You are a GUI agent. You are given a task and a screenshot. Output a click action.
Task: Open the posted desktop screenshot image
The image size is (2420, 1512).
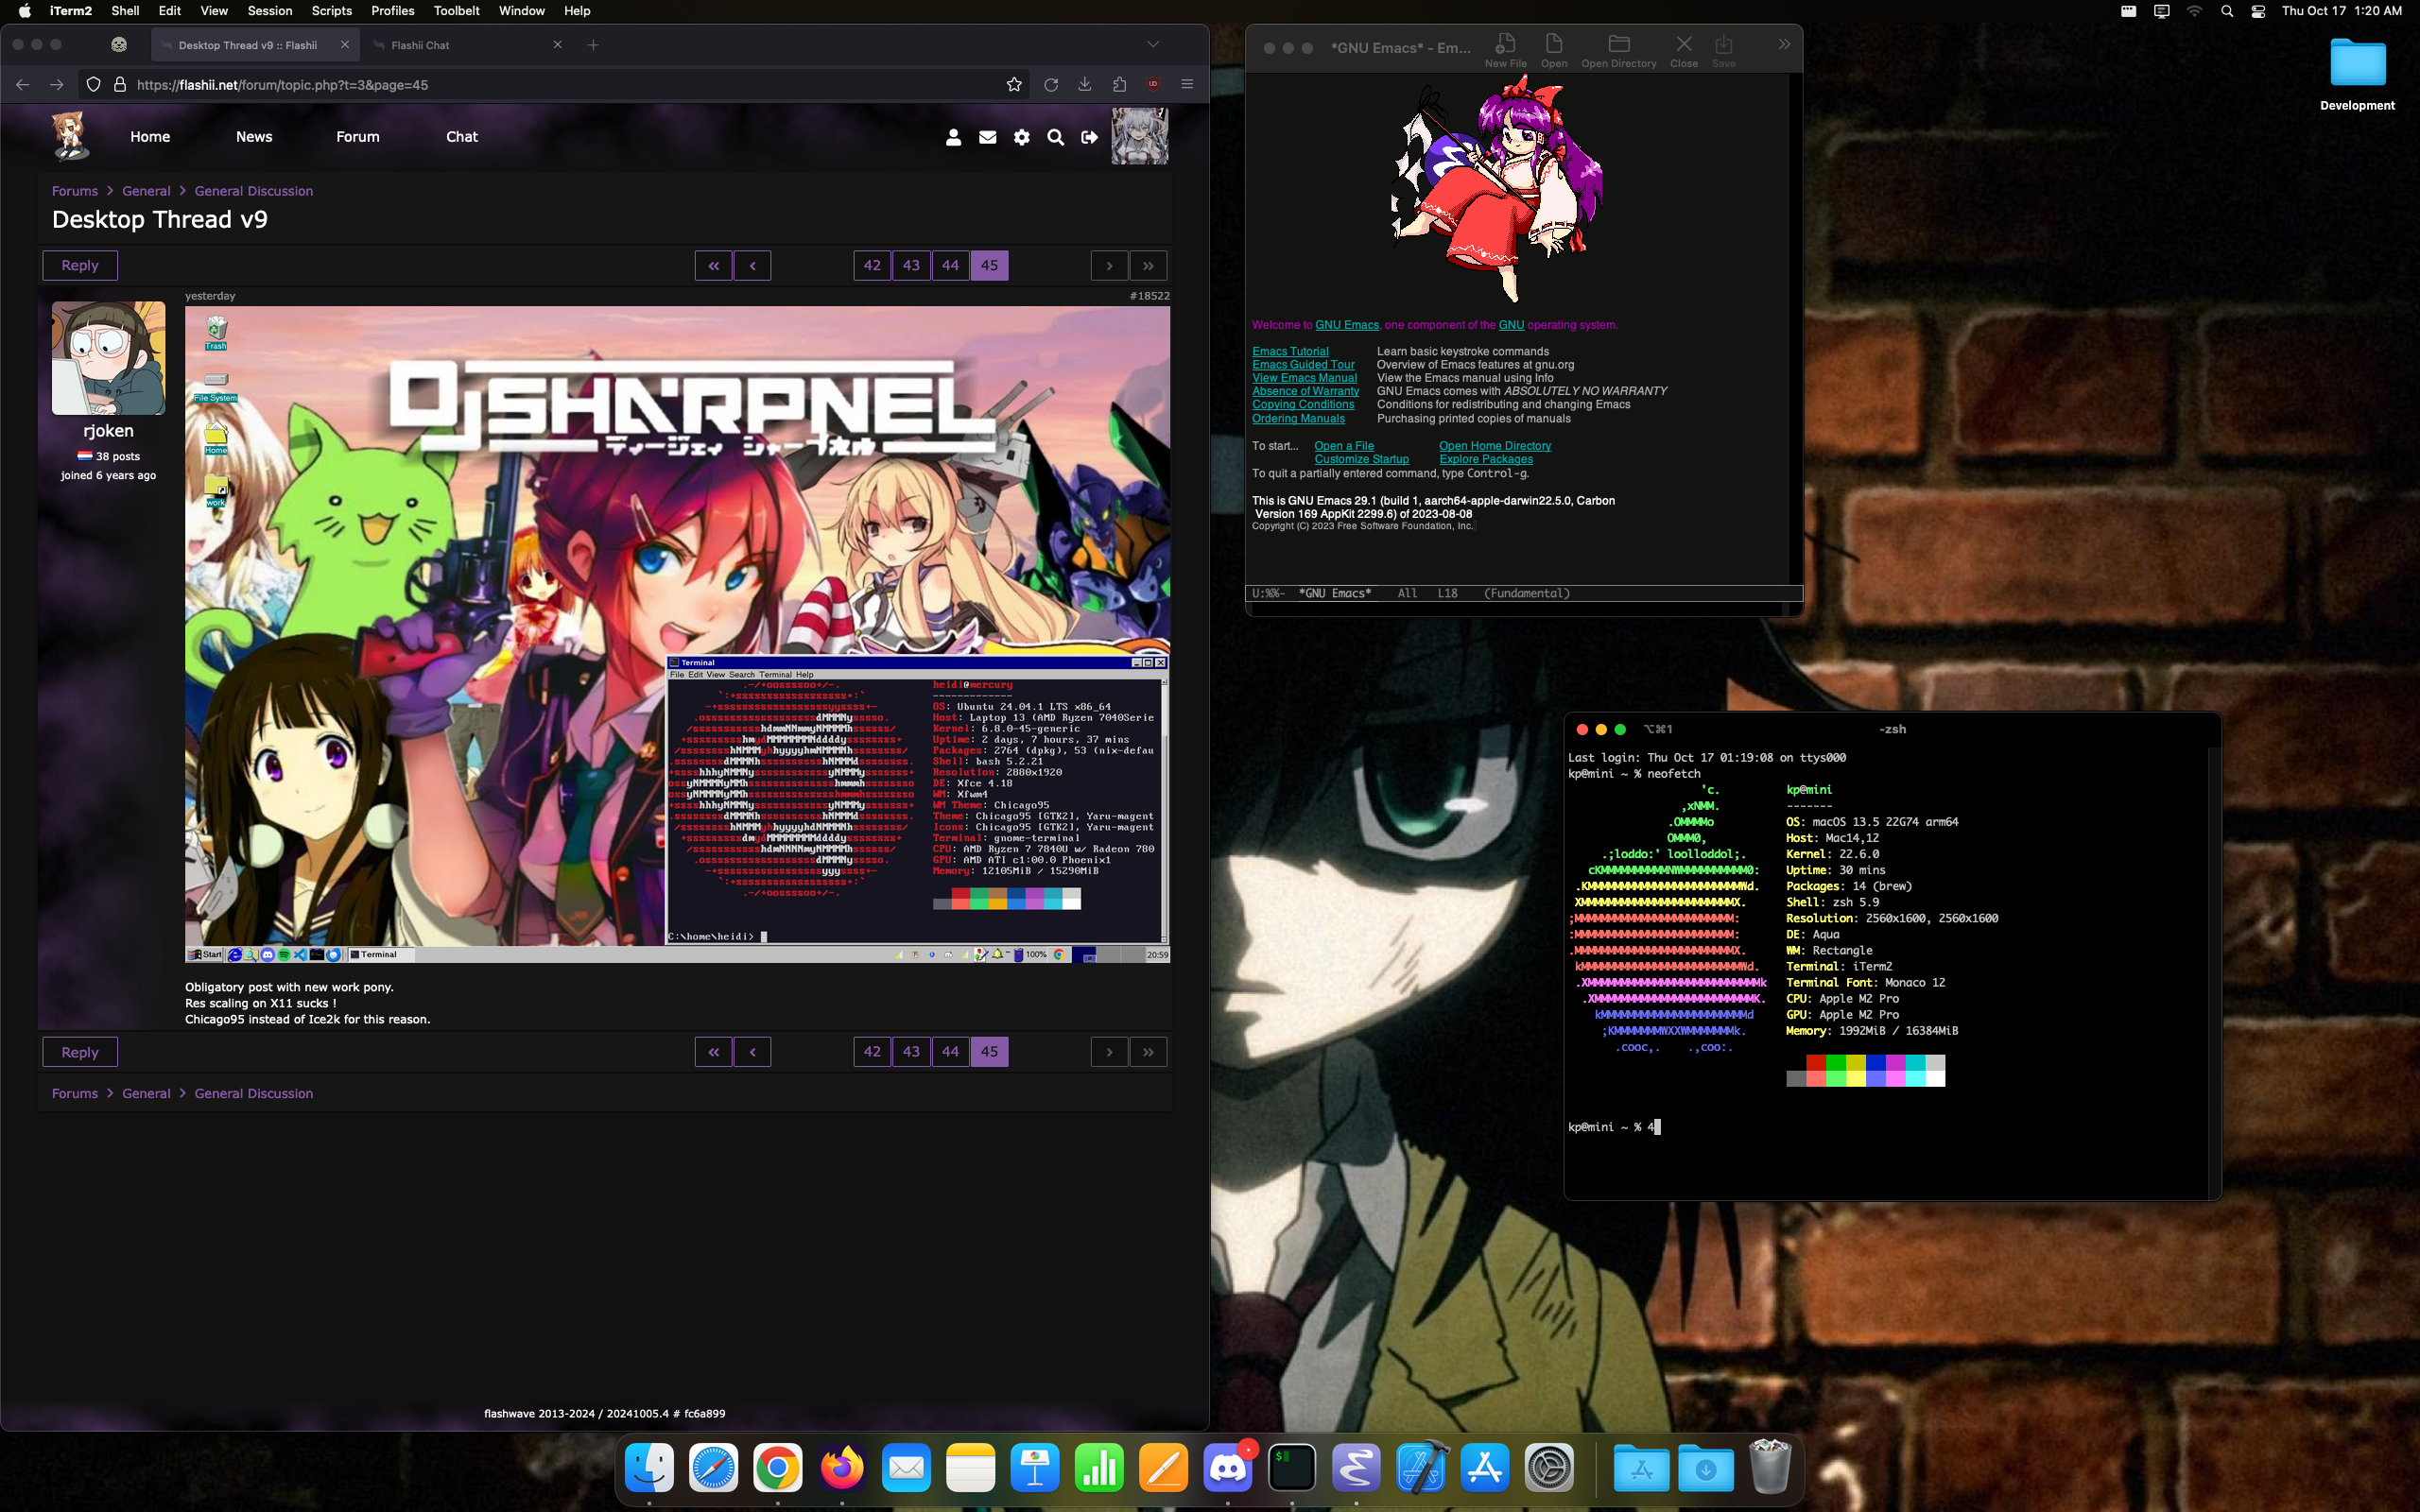(677, 634)
